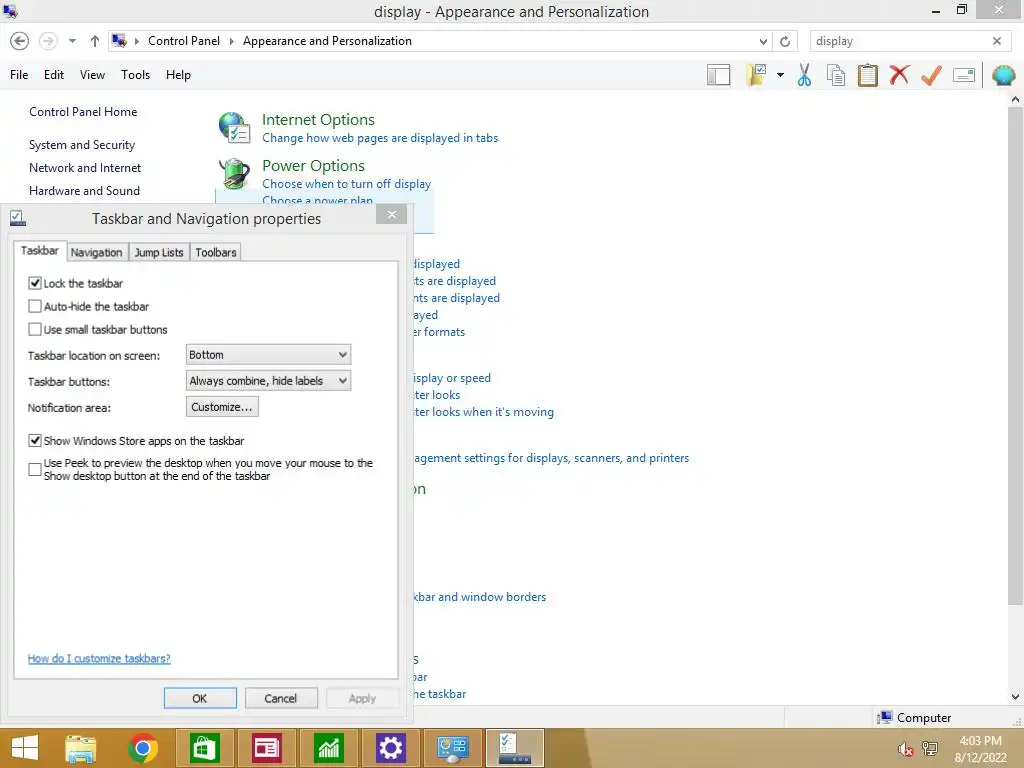Open the Tools menu
The width and height of the screenshot is (1024, 768).
135,74
